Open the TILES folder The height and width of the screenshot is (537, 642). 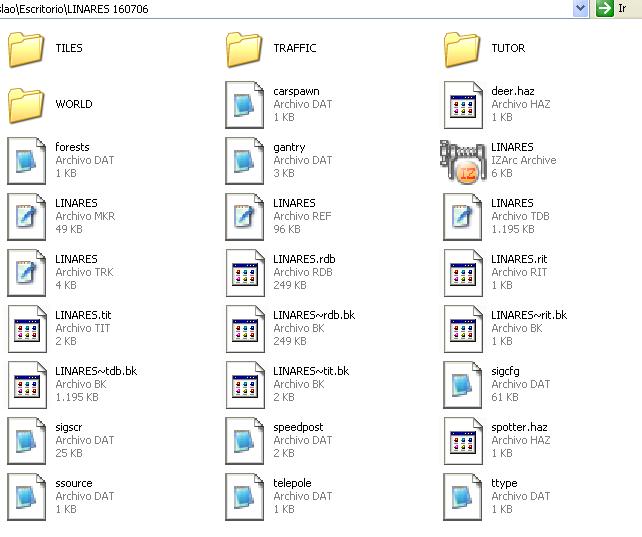26,48
